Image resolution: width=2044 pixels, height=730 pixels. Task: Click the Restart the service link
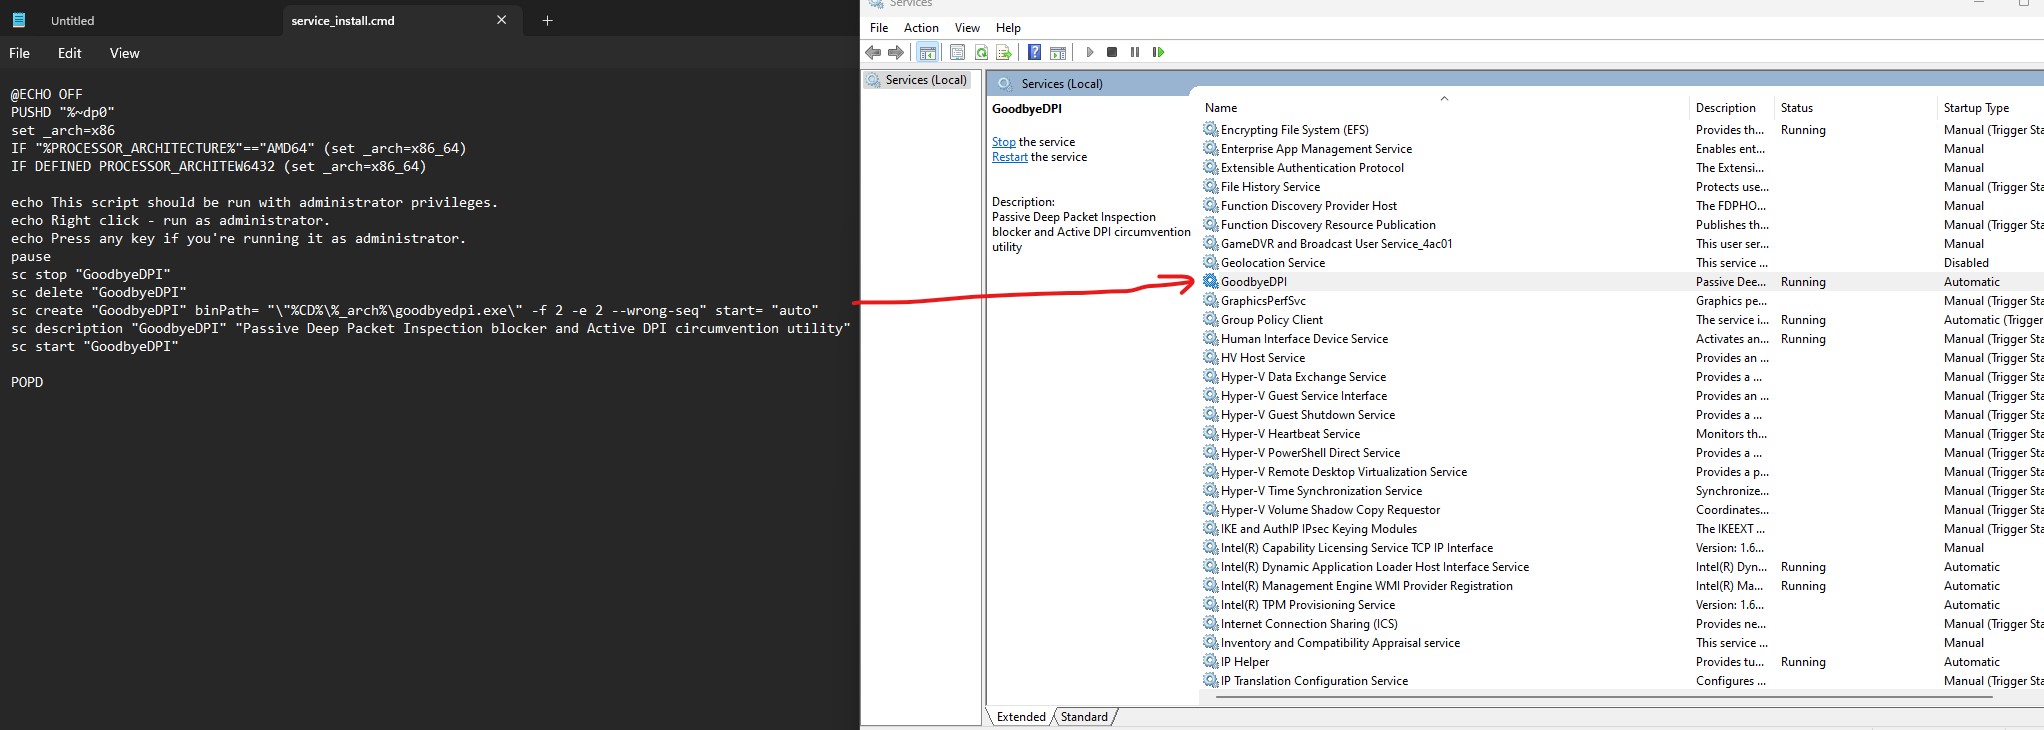(x=1010, y=157)
